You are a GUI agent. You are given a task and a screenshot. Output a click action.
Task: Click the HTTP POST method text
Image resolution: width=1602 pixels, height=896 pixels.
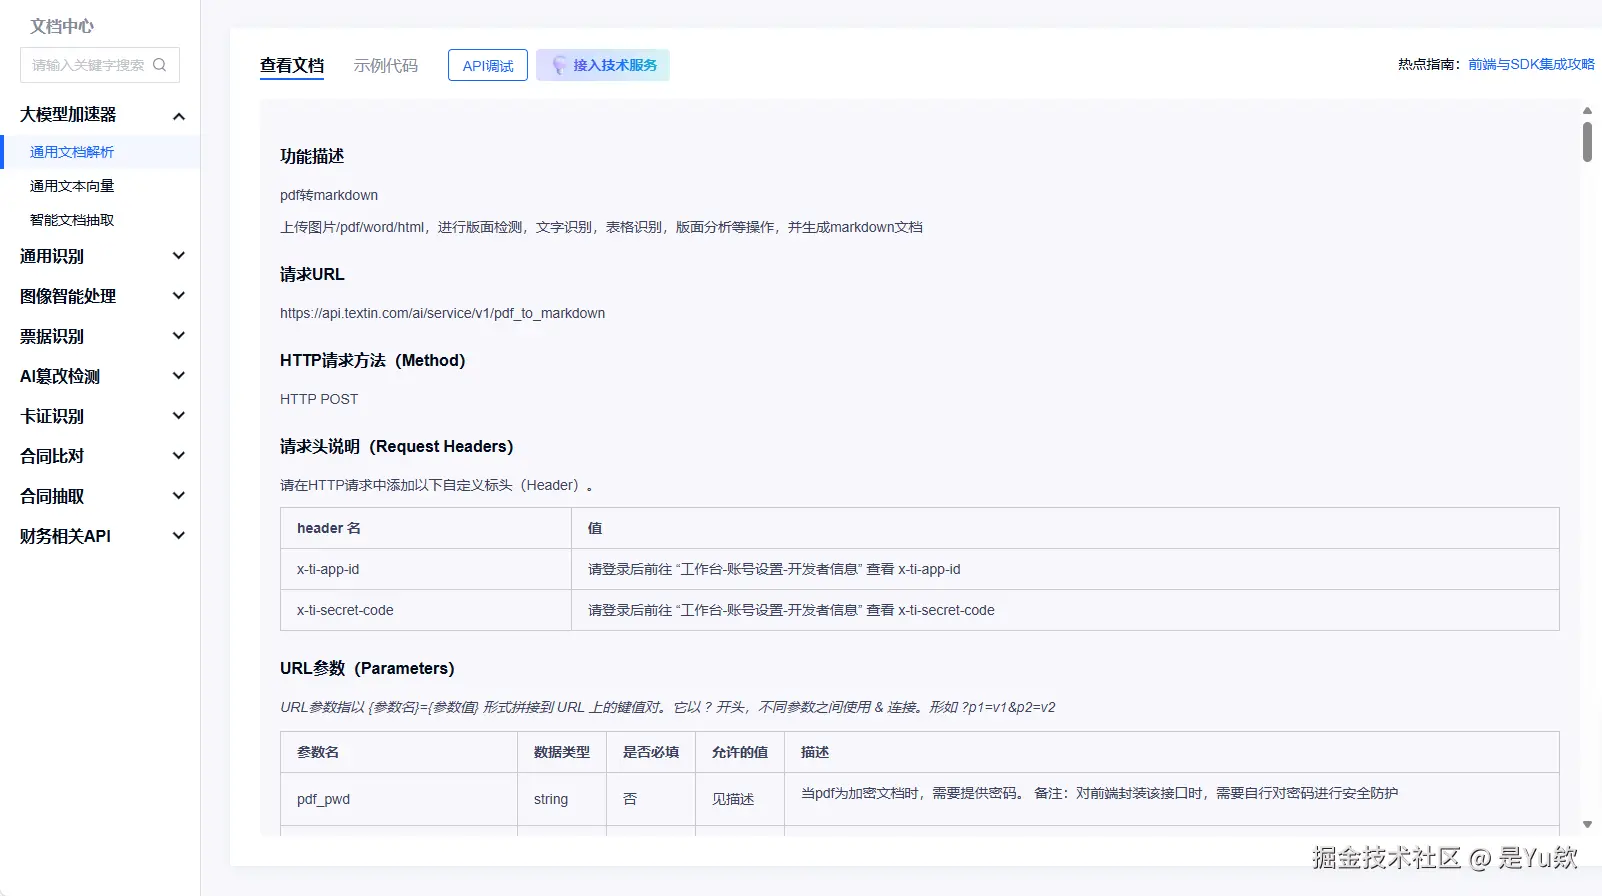tap(319, 399)
